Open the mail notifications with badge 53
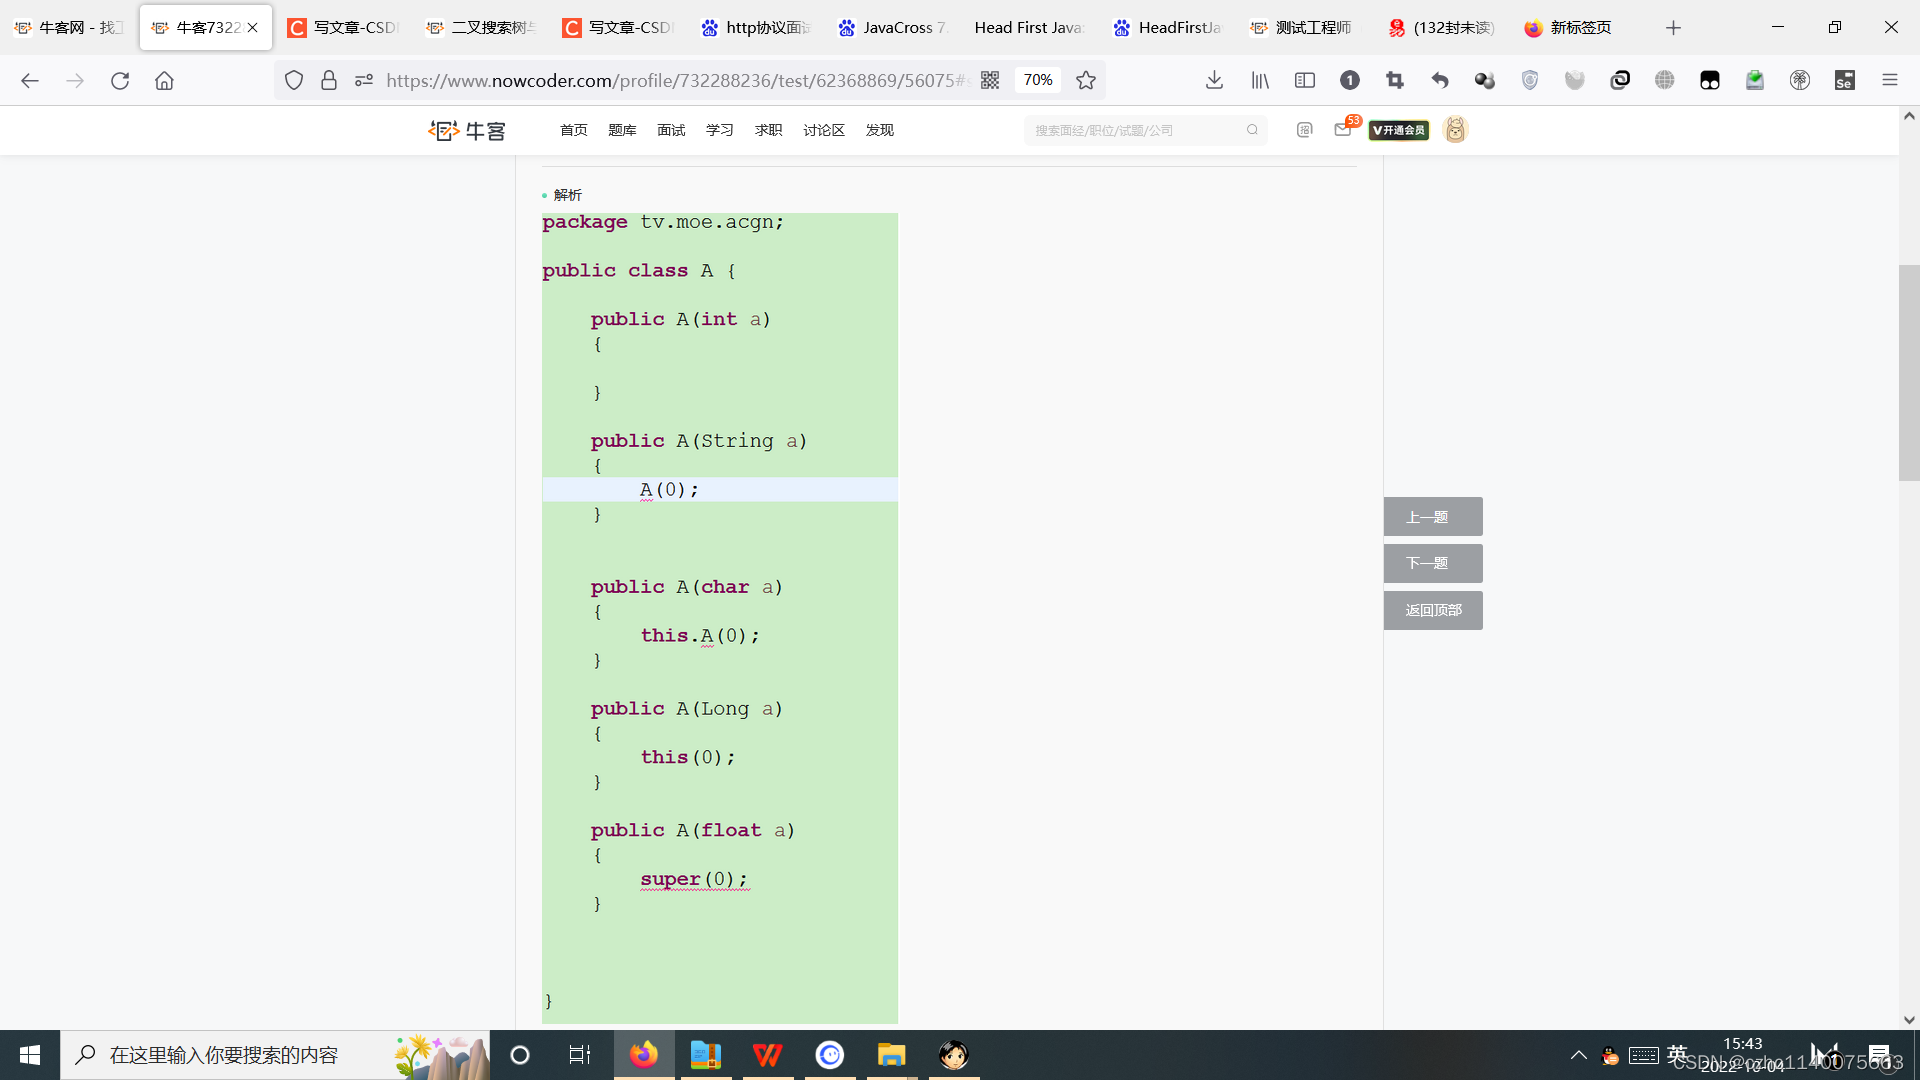 pyautogui.click(x=1343, y=129)
